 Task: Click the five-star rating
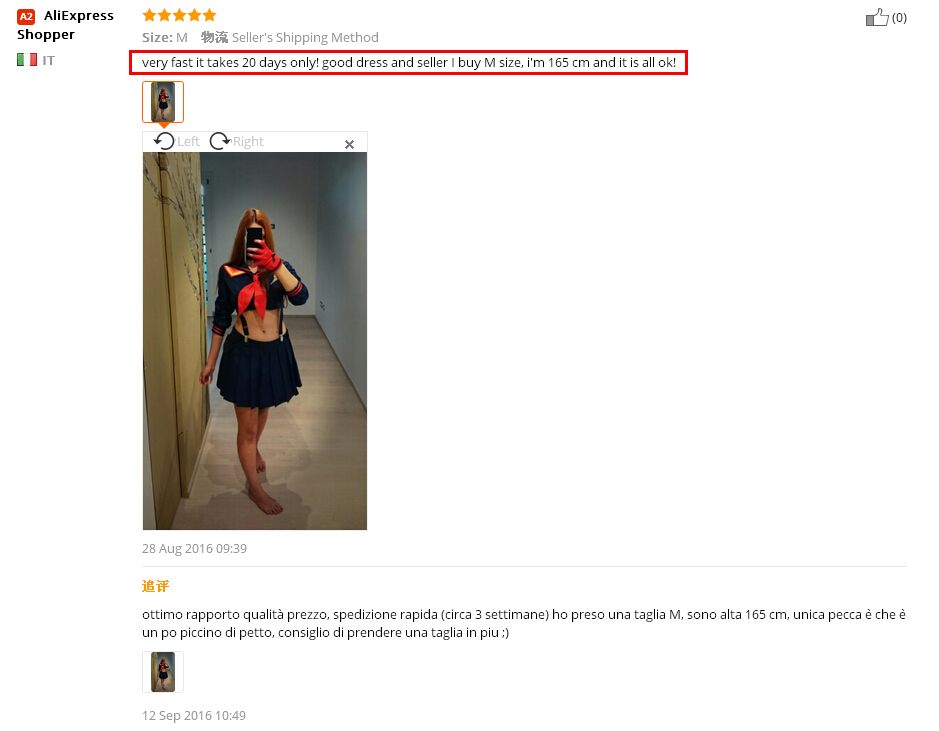point(179,15)
